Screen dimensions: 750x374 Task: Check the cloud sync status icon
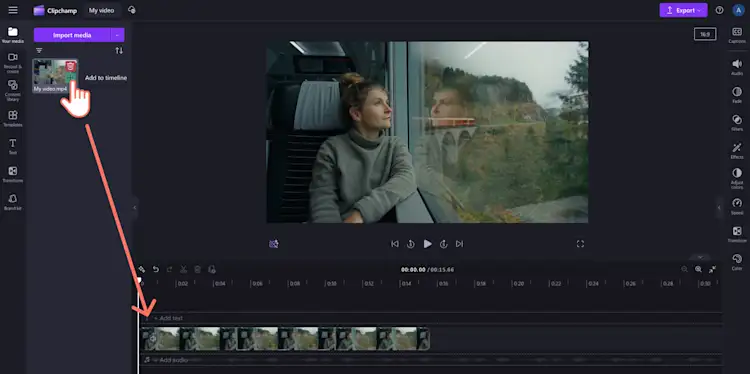(132, 10)
